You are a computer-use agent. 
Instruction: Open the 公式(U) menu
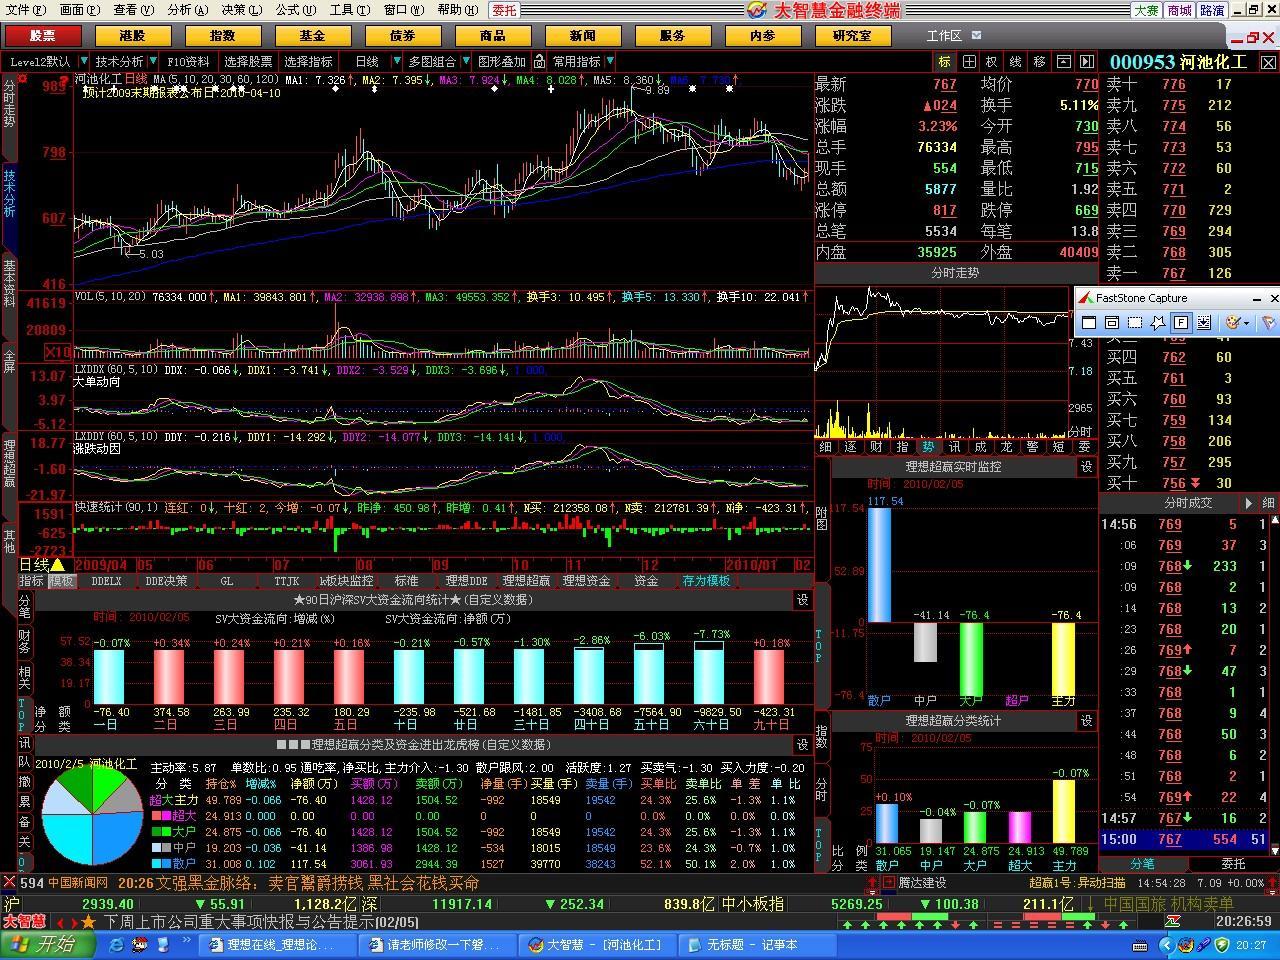pyautogui.click(x=296, y=10)
